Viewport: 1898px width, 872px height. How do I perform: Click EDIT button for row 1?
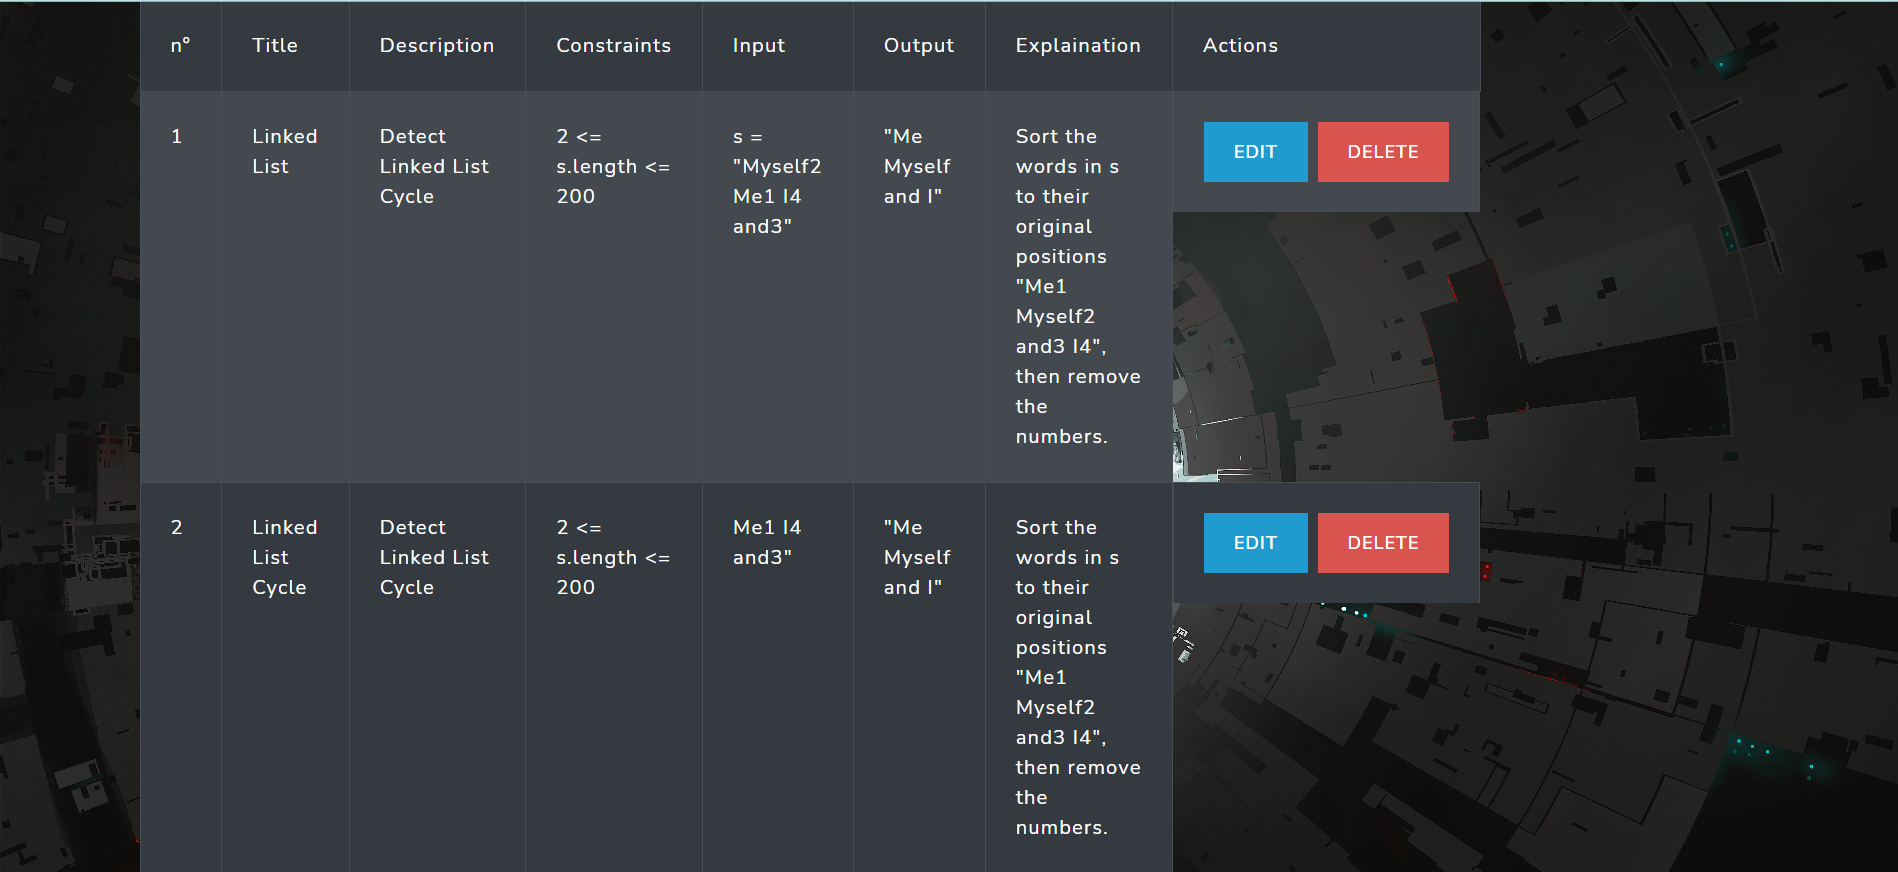tap(1255, 152)
